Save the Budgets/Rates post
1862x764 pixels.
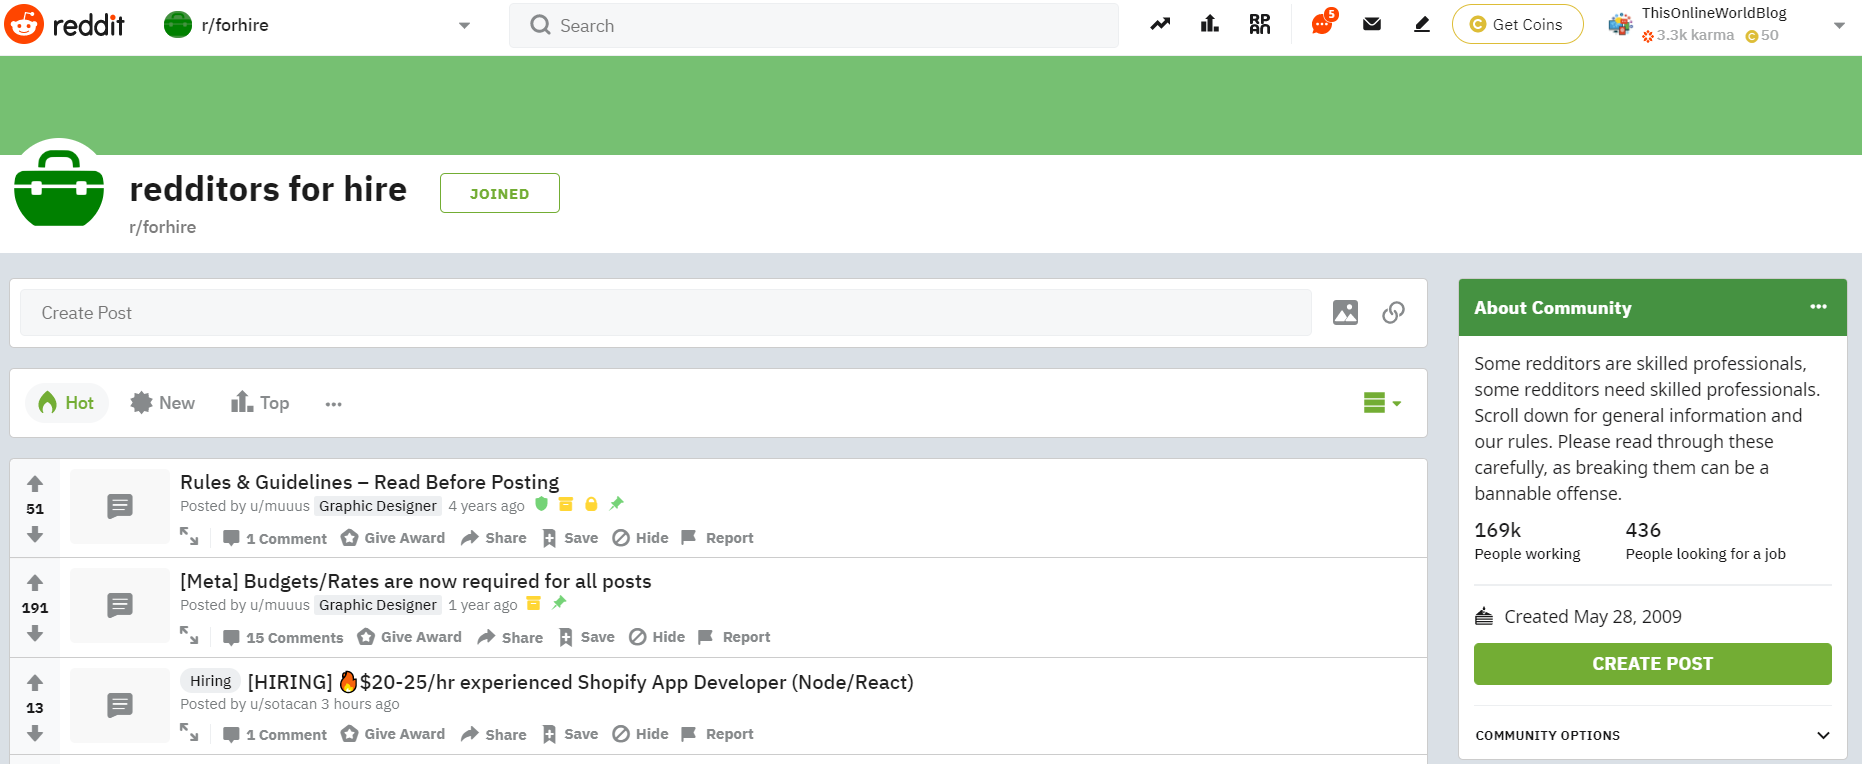coord(586,637)
